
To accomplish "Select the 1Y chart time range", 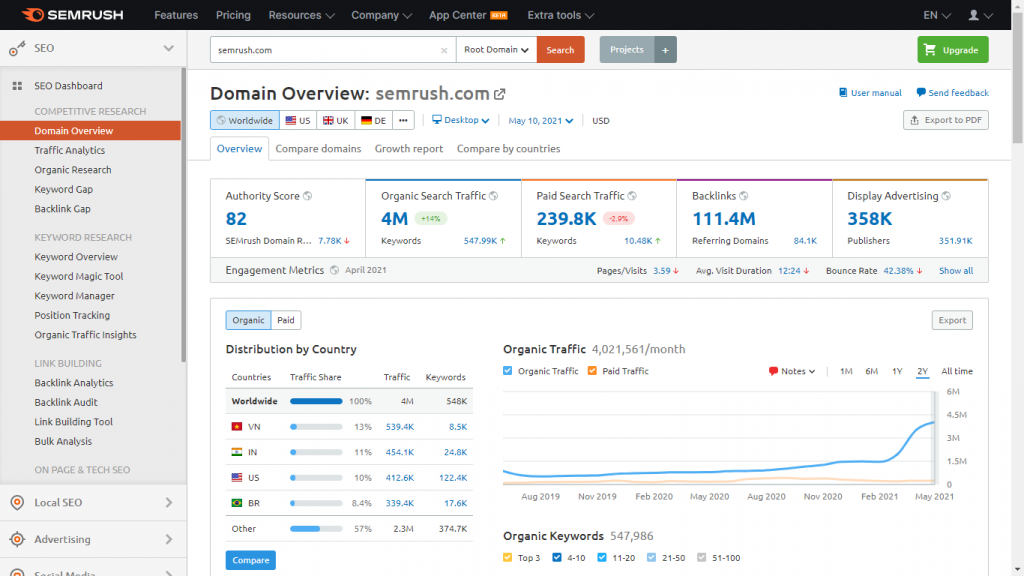I will tap(897, 371).
